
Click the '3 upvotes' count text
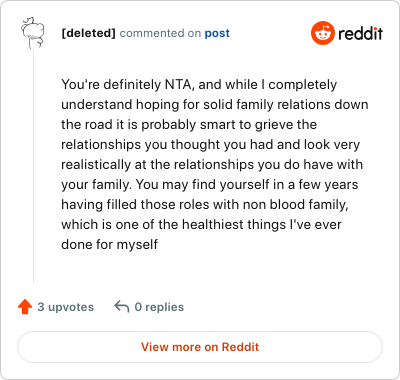(x=66, y=307)
